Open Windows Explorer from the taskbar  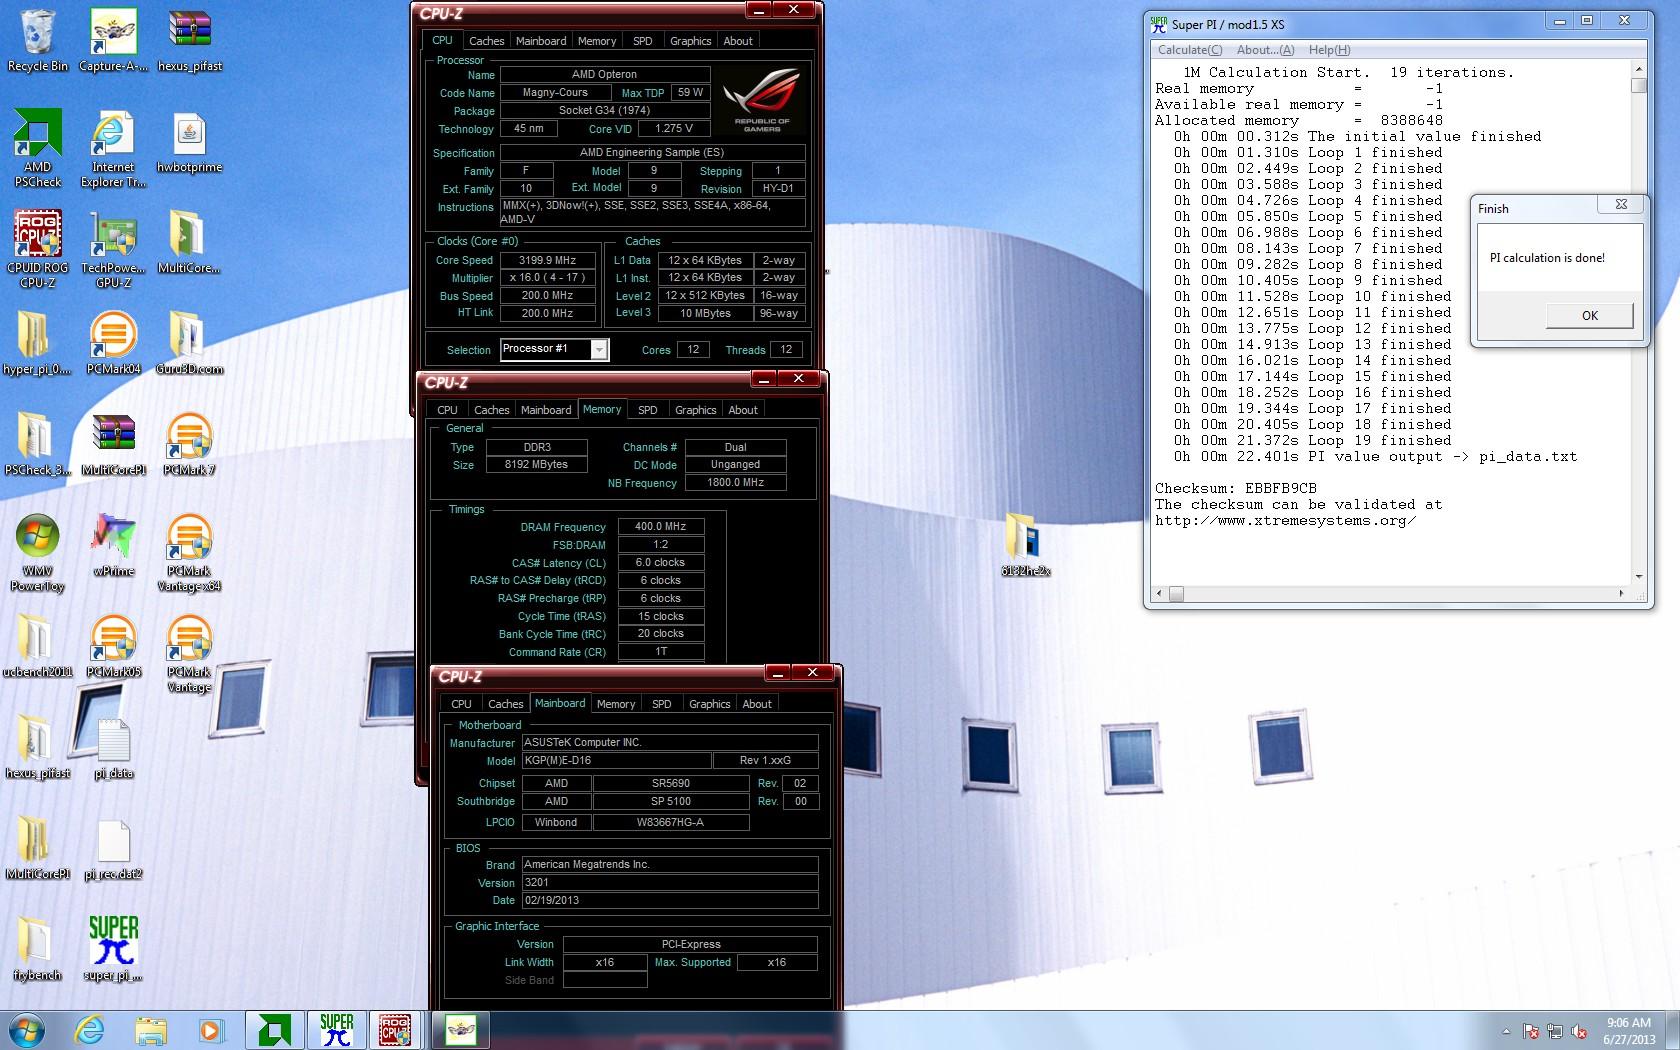point(151,1030)
